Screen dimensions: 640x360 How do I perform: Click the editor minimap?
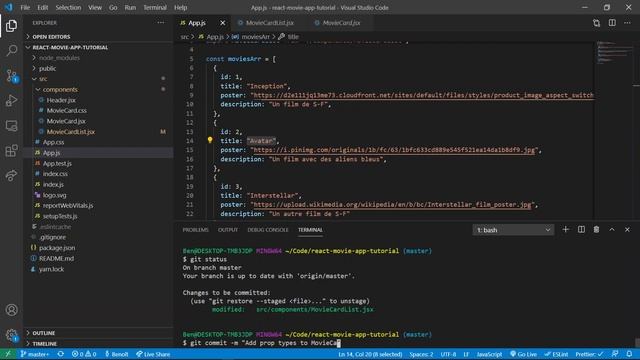[615, 53]
